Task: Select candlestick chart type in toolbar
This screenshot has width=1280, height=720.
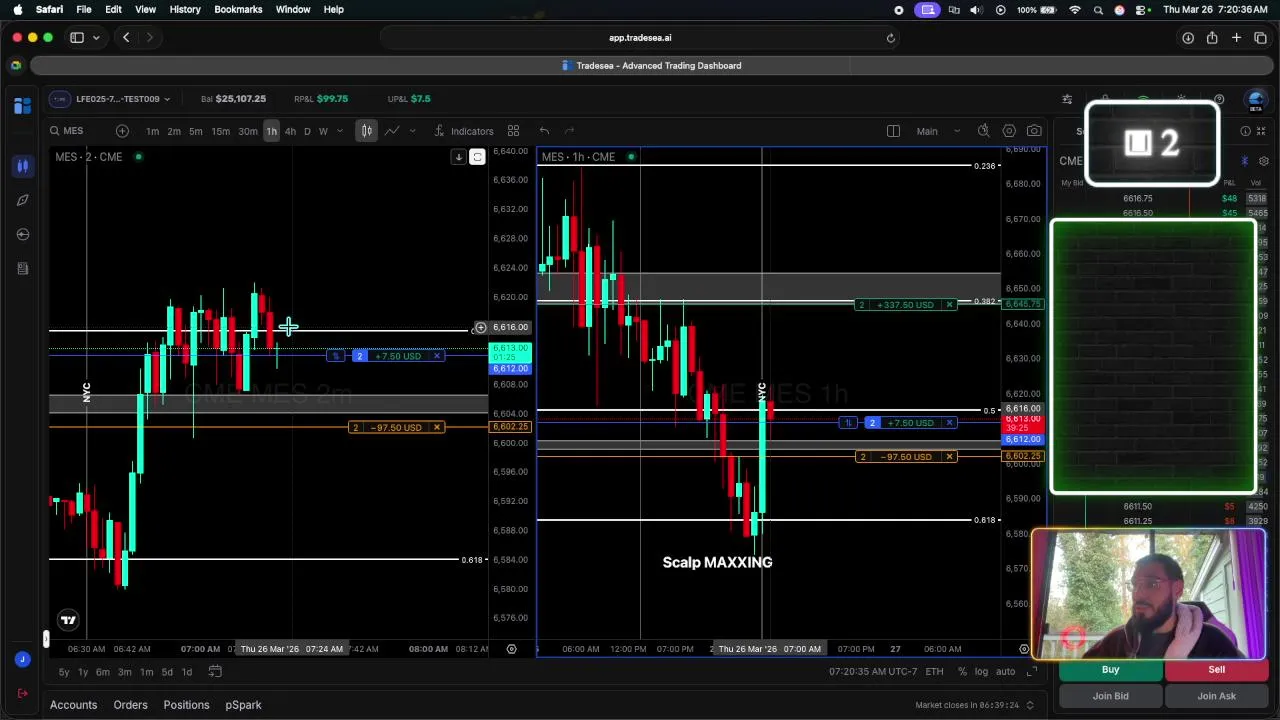Action: [367, 131]
